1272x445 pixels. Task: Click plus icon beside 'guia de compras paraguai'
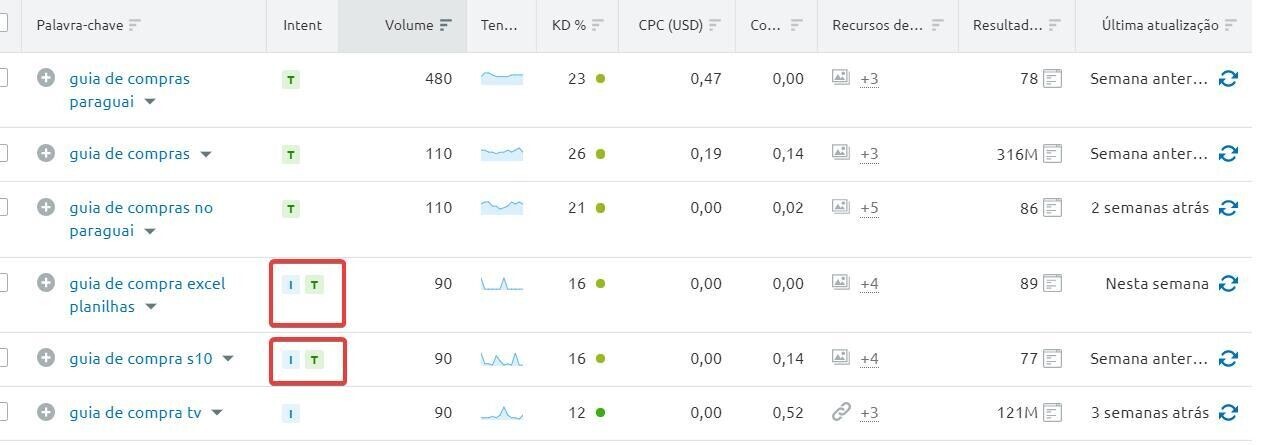click(x=46, y=77)
